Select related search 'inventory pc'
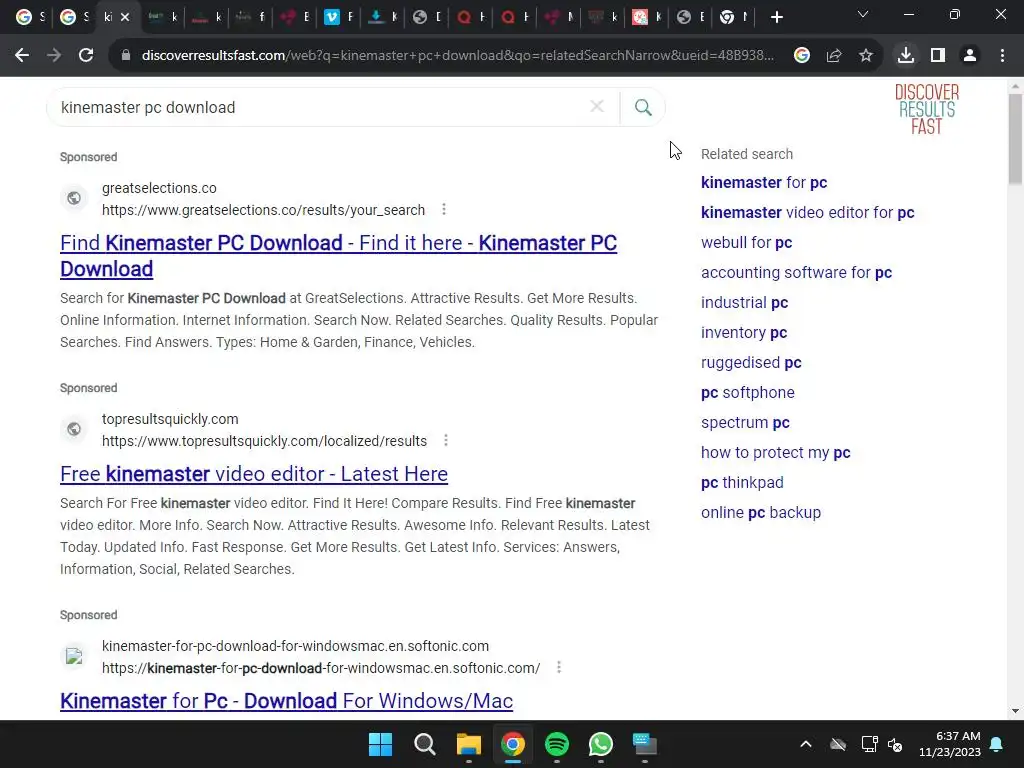1024x768 pixels. pos(744,332)
